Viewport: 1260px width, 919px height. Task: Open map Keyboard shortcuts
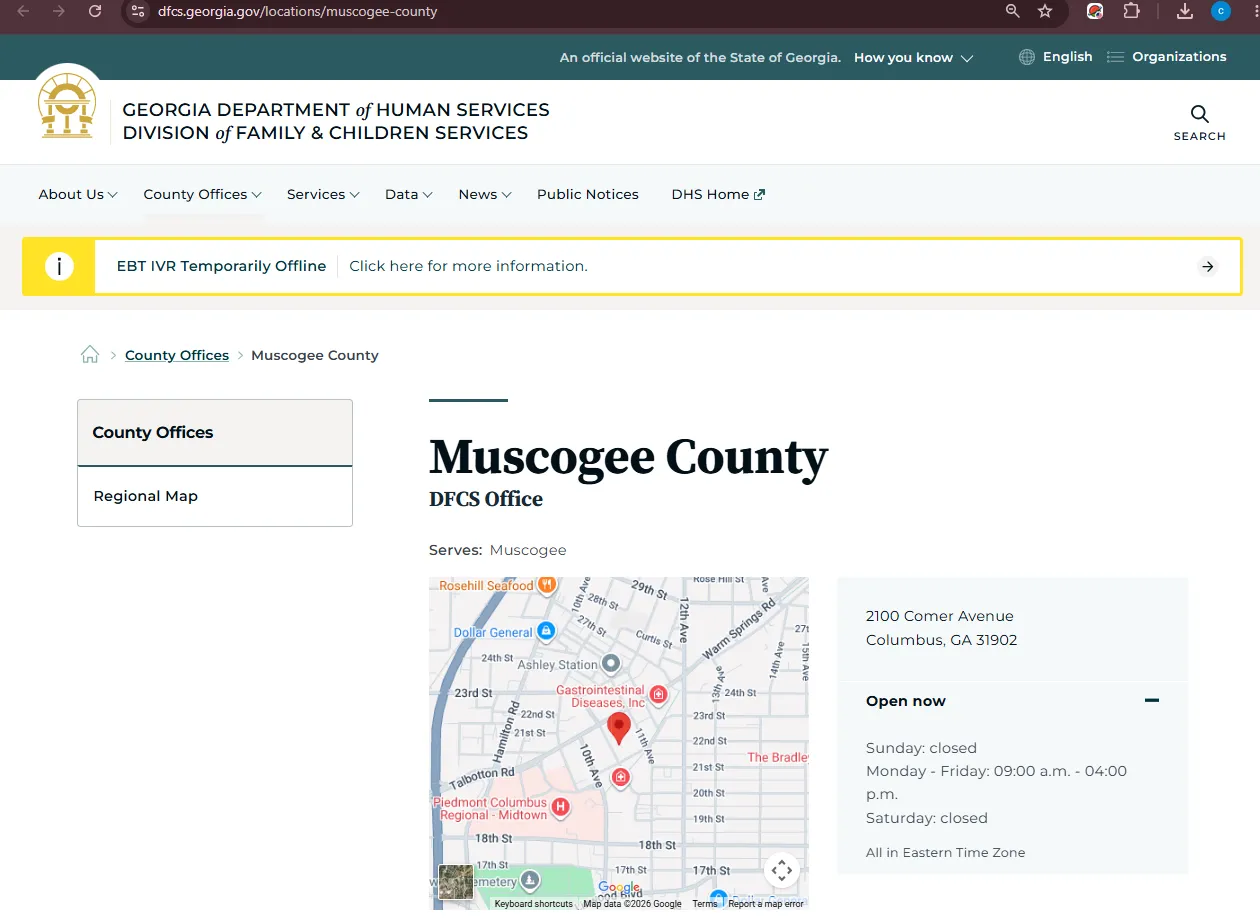click(534, 904)
